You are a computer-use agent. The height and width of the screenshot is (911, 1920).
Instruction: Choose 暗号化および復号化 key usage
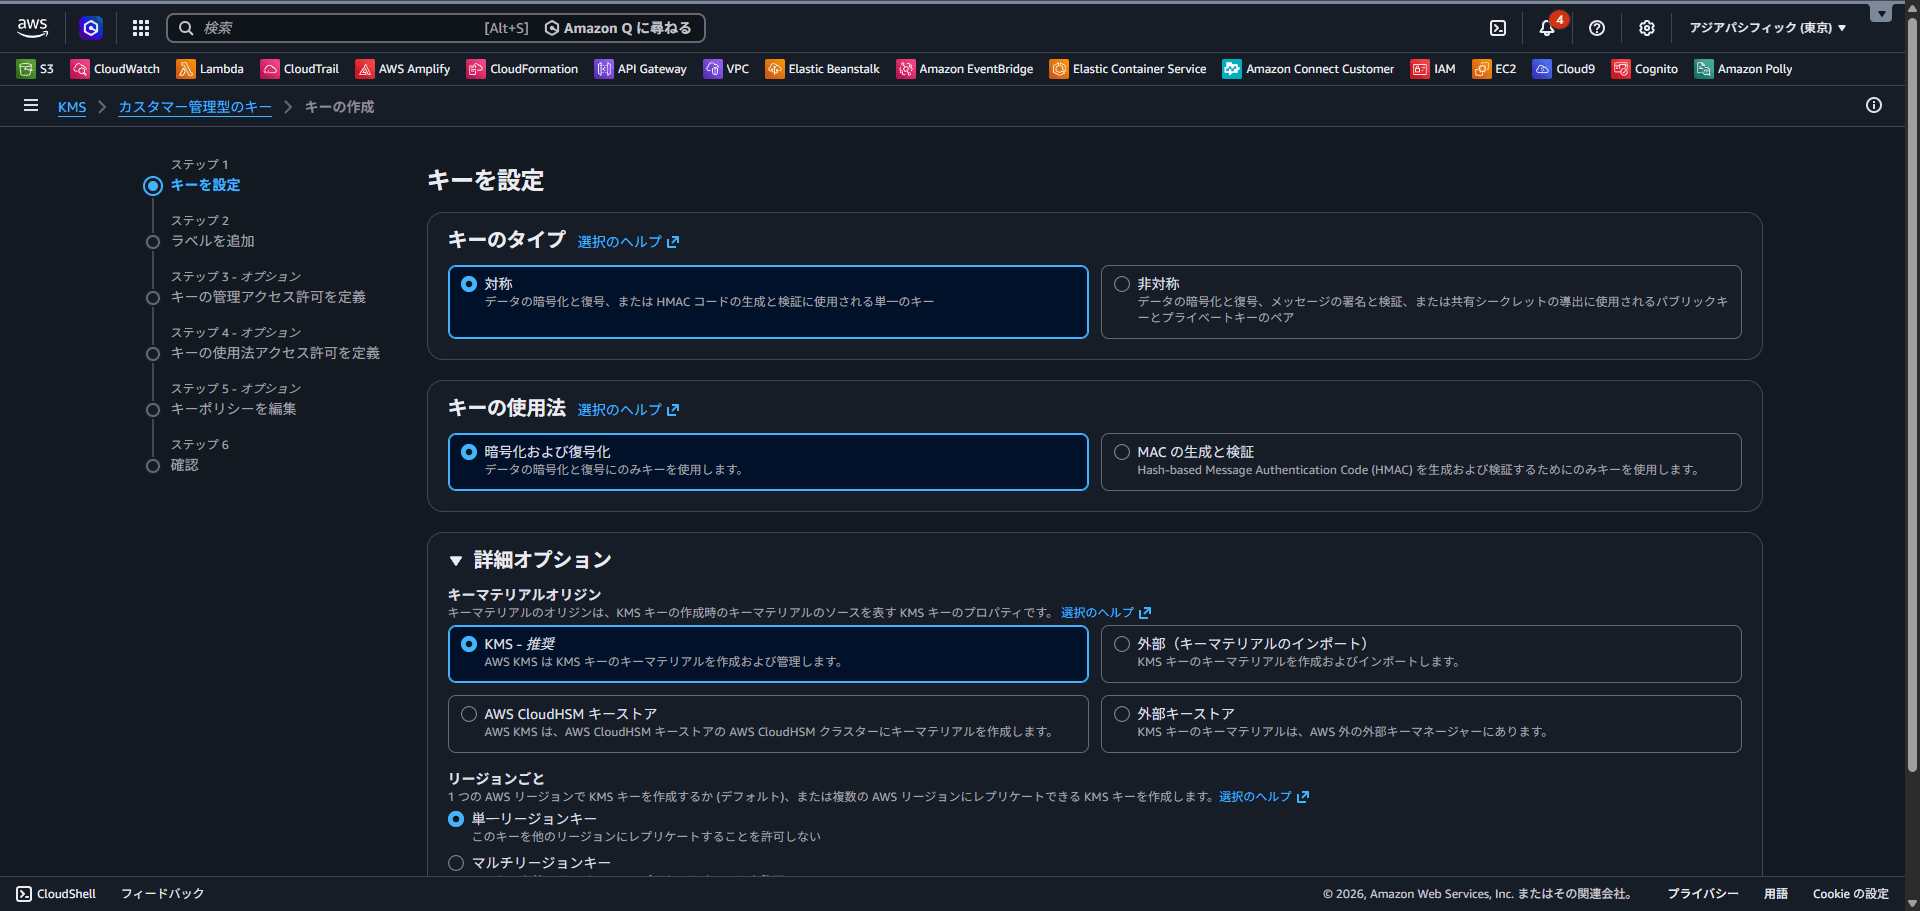coord(768,462)
